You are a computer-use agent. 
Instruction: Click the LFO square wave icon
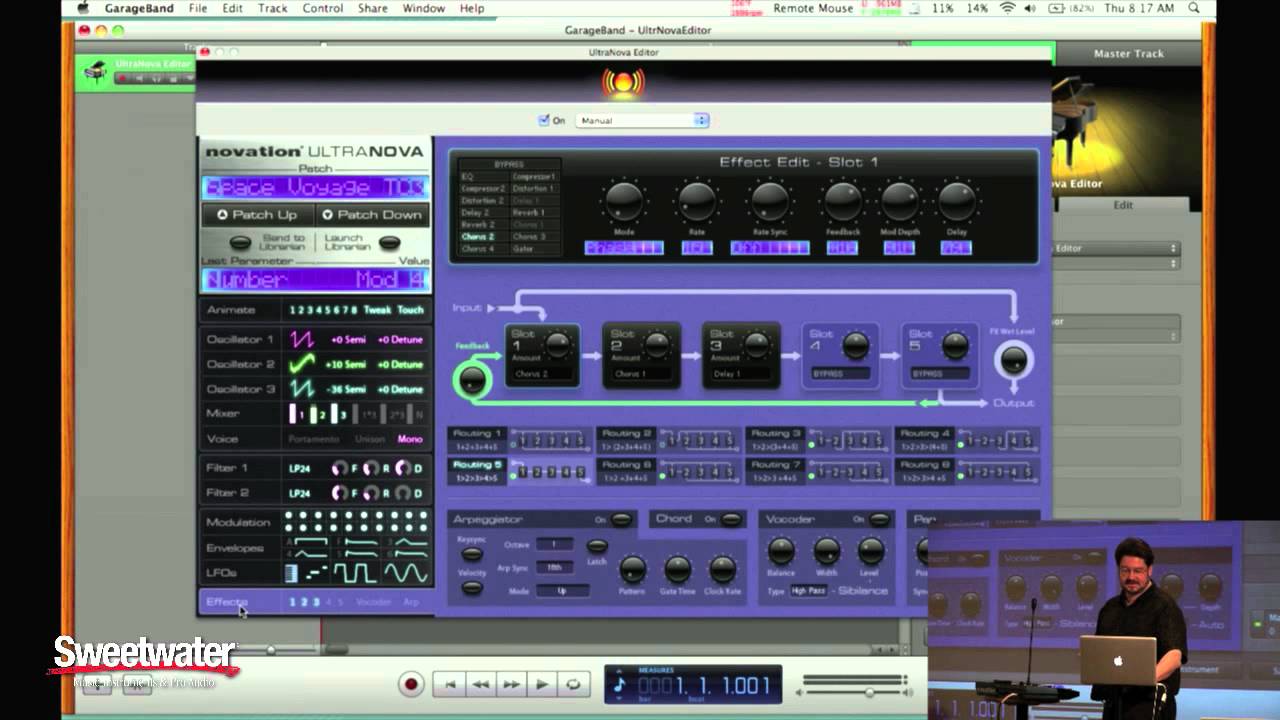point(355,573)
